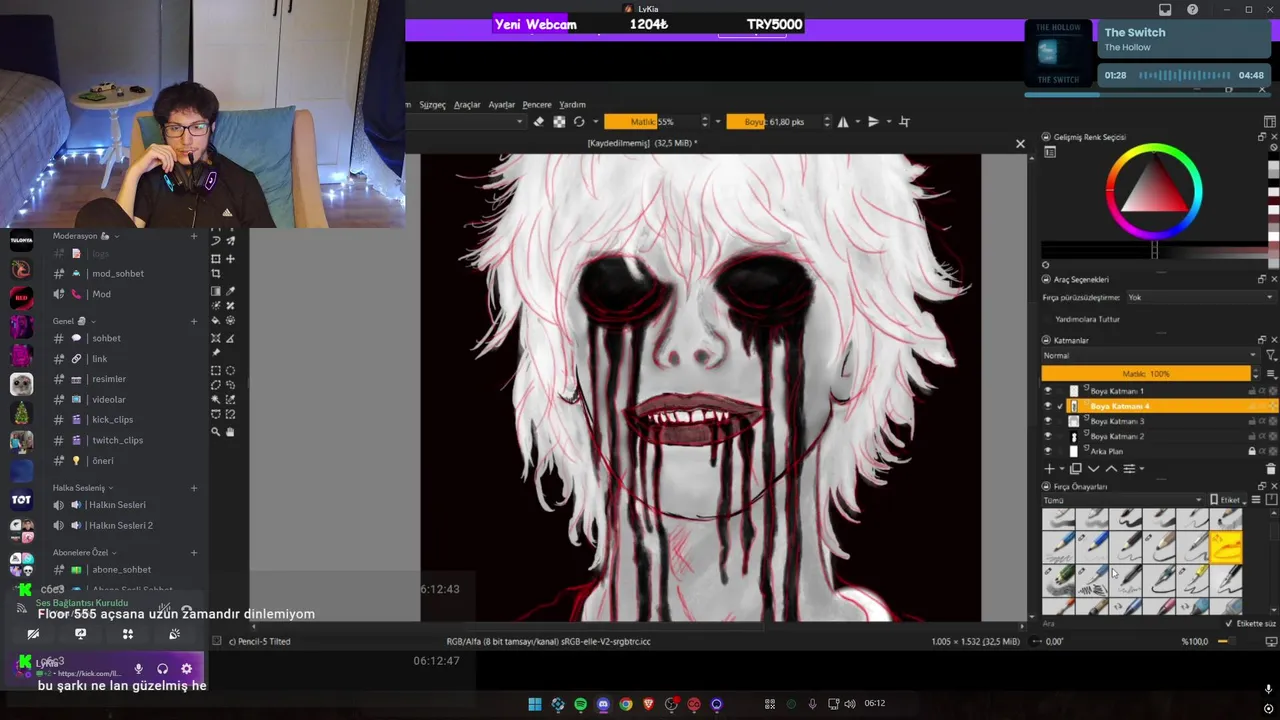Collapse the Moderasyon category in Discord
This screenshot has width=1280, height=720.
[81, 236]
